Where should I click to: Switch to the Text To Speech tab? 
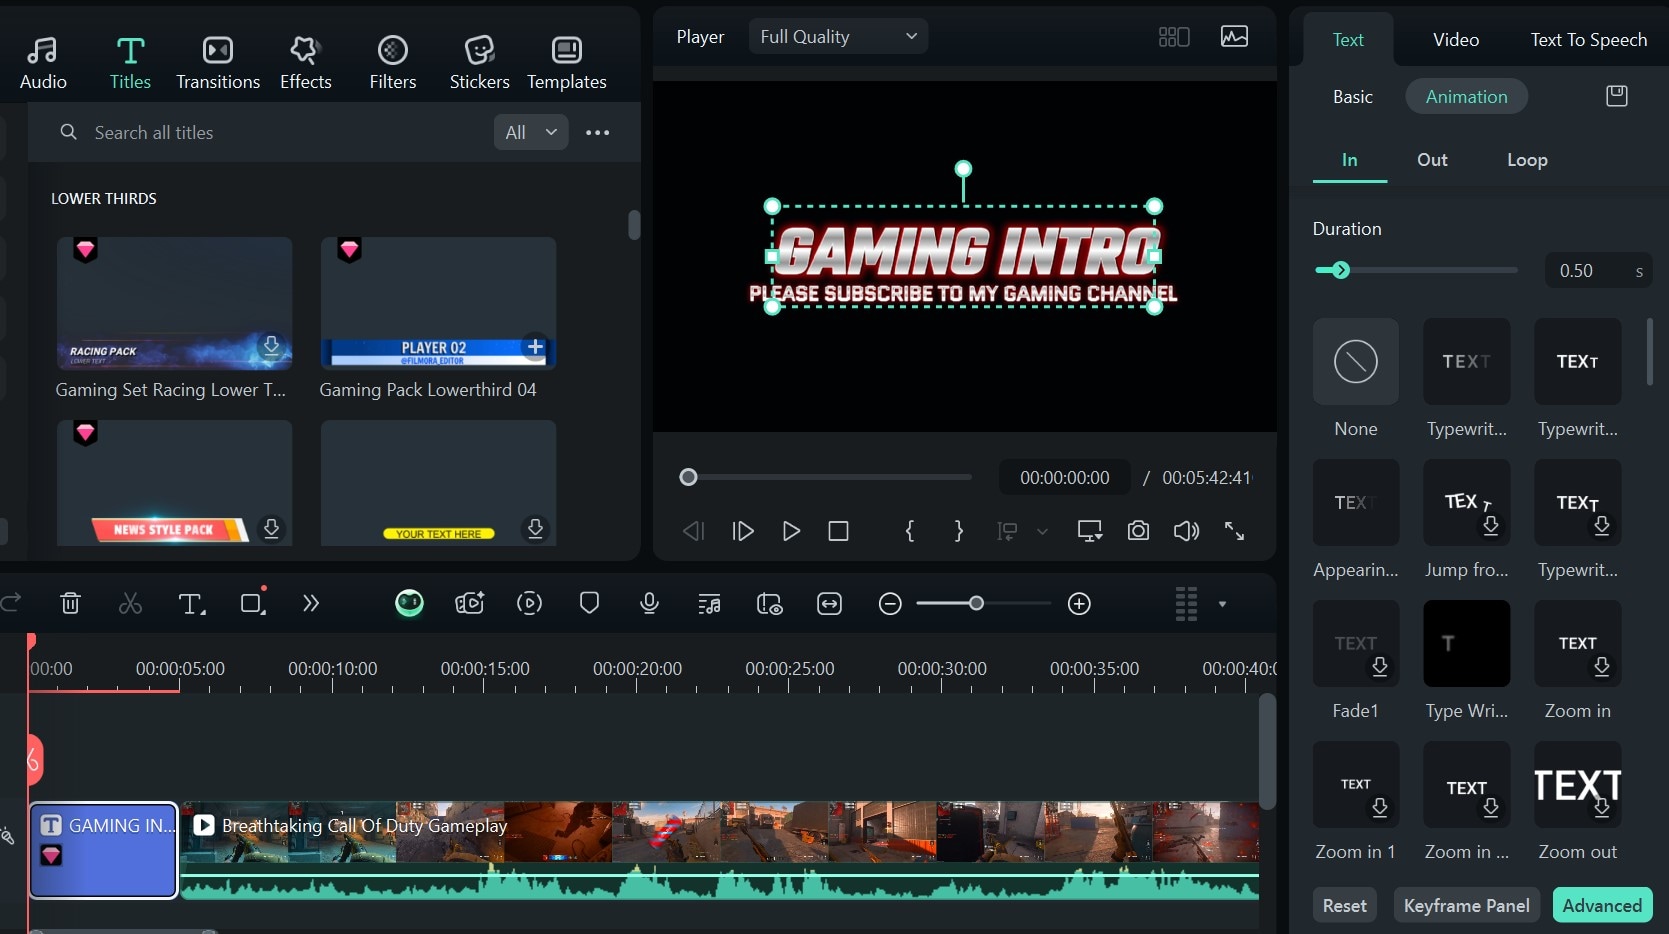click(x=1588, y=40)
